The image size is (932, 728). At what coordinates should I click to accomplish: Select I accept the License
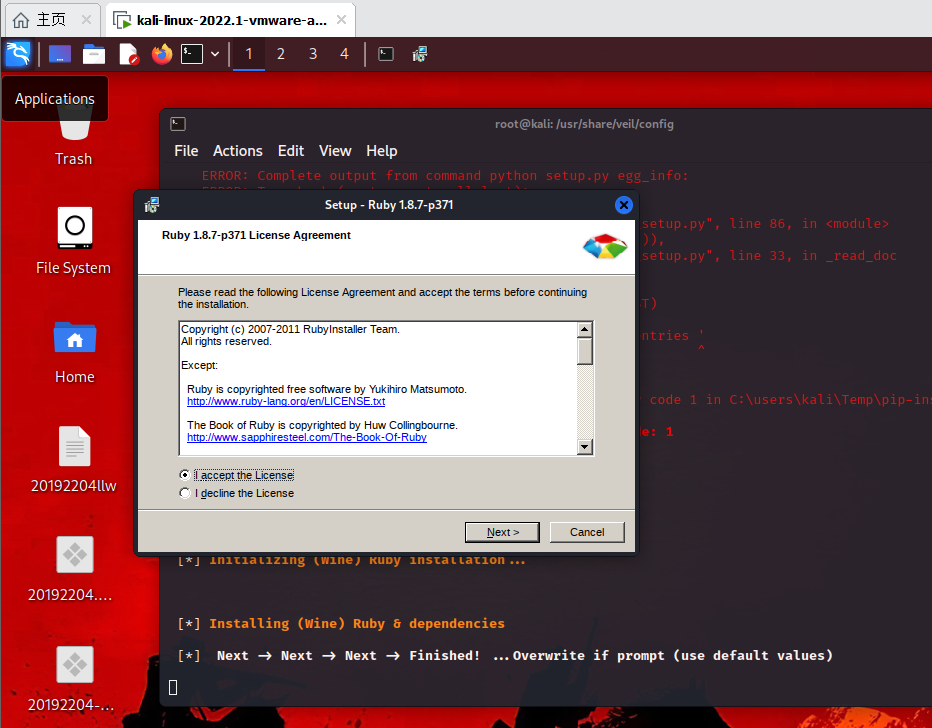click(237, 475)
